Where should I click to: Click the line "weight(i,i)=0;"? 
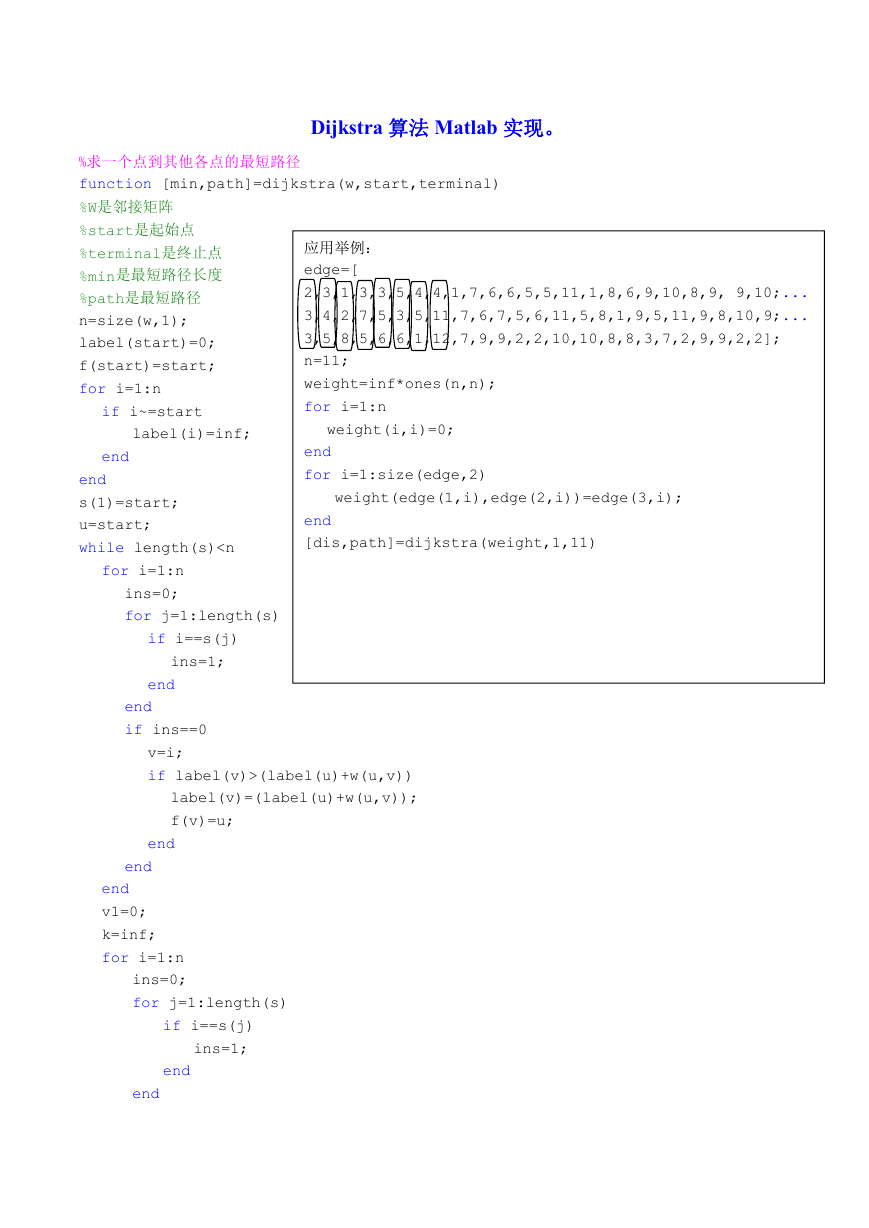click(390, 430)
